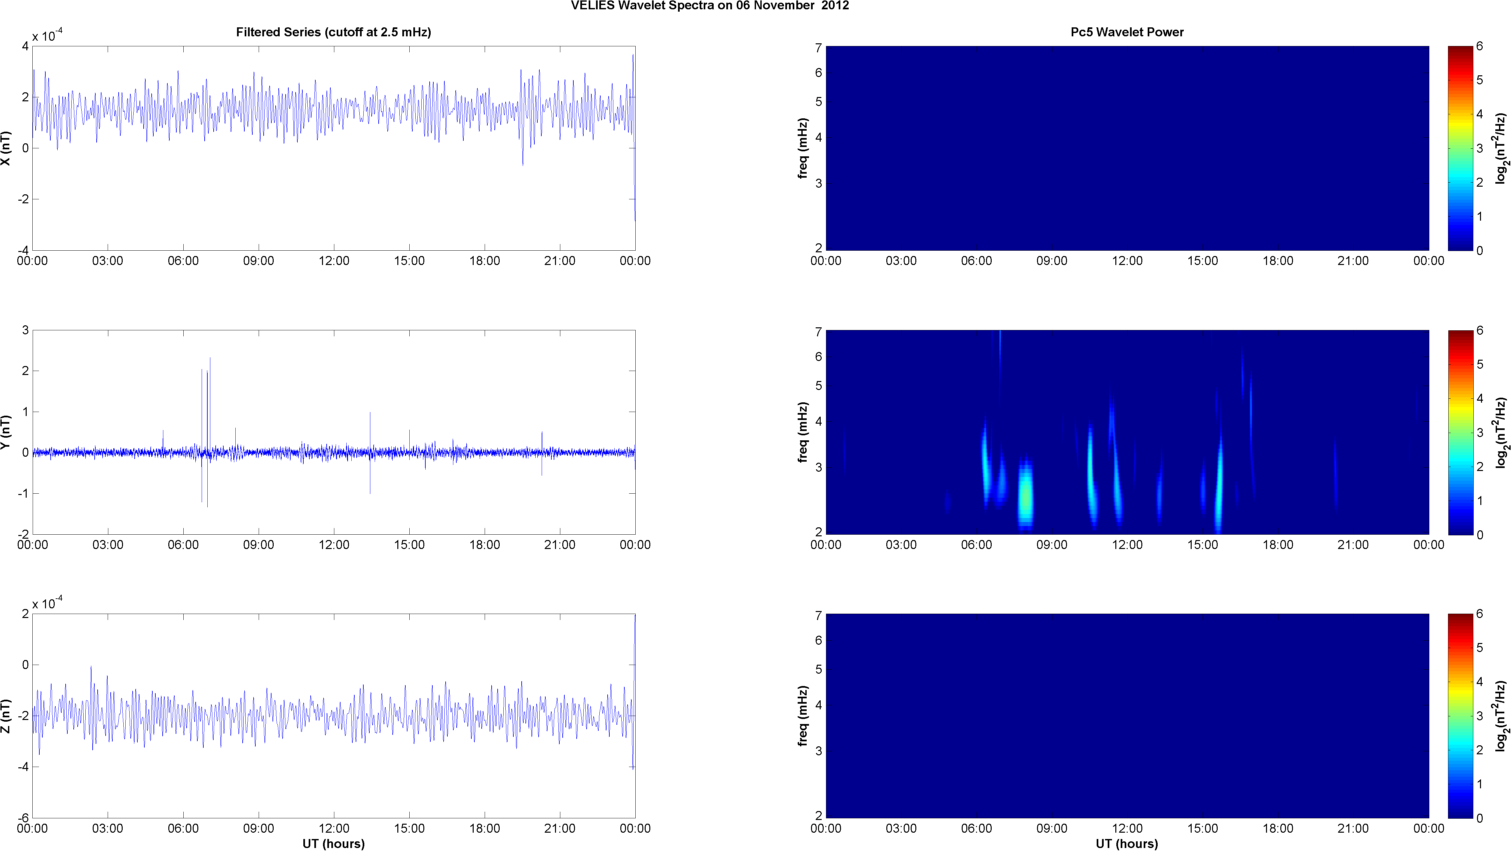
Task: Click the "-4" y-axis tick on the X plot
Action: click(22, 250)
